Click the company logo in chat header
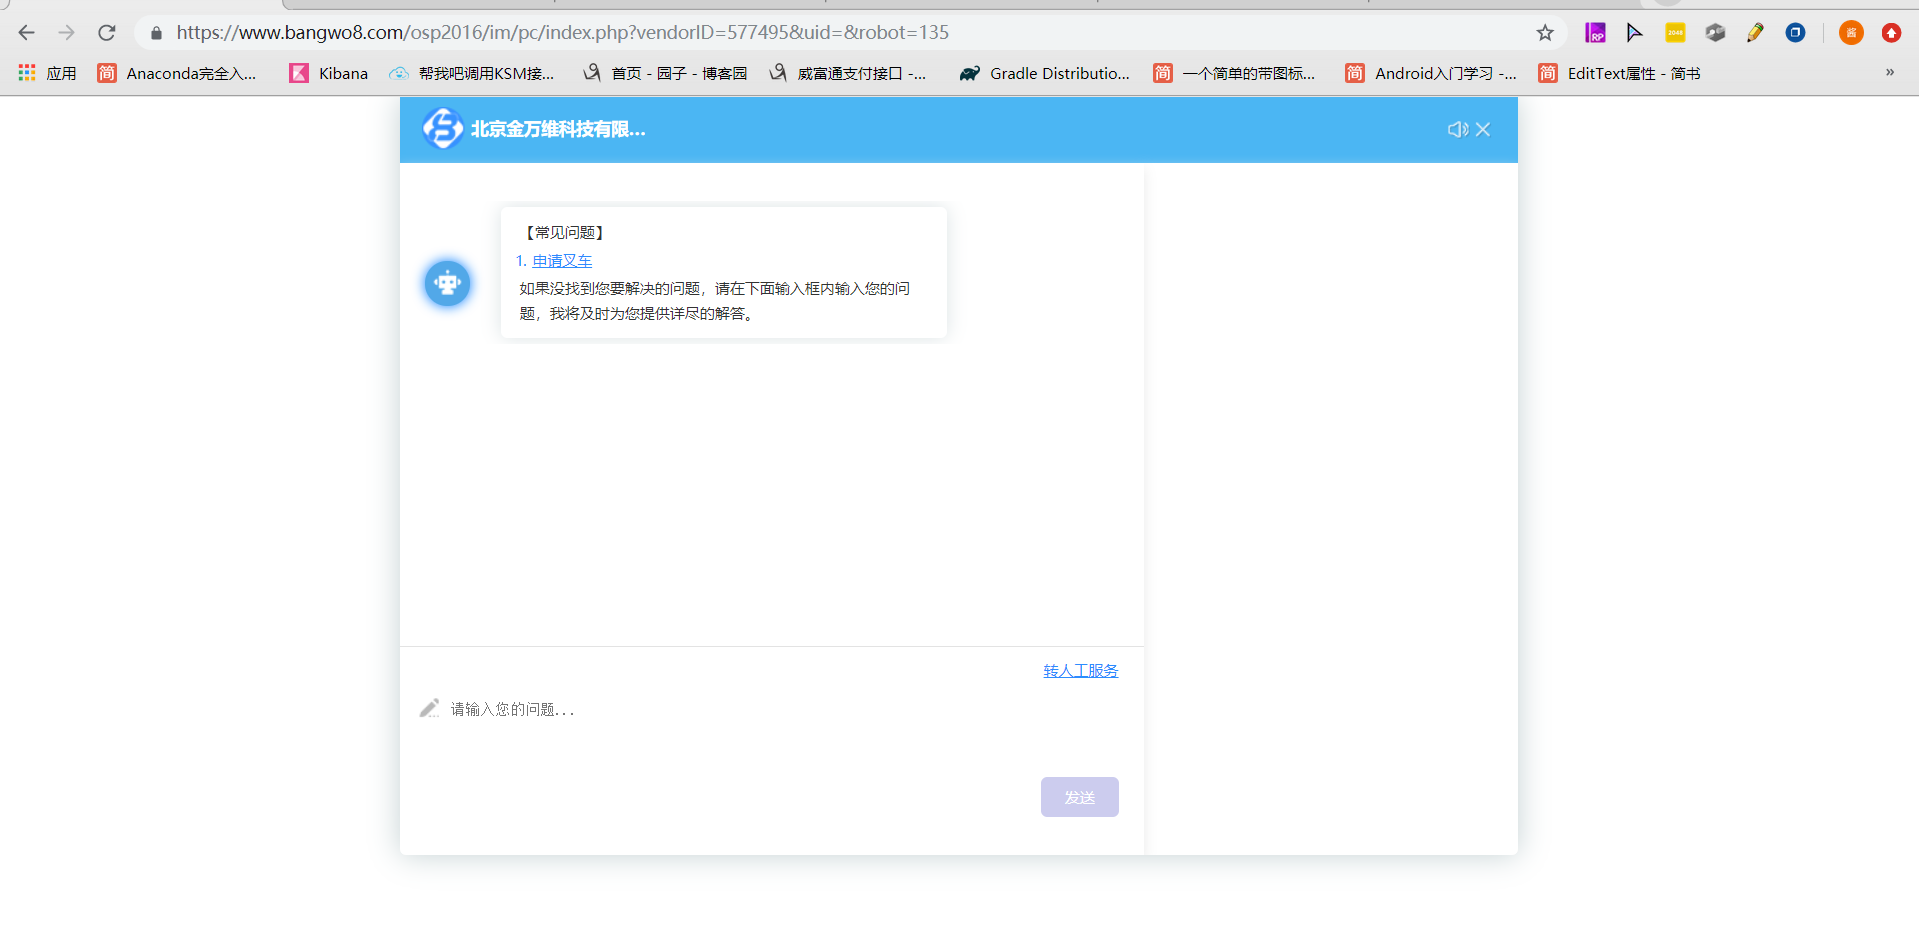 pos(442,129)
